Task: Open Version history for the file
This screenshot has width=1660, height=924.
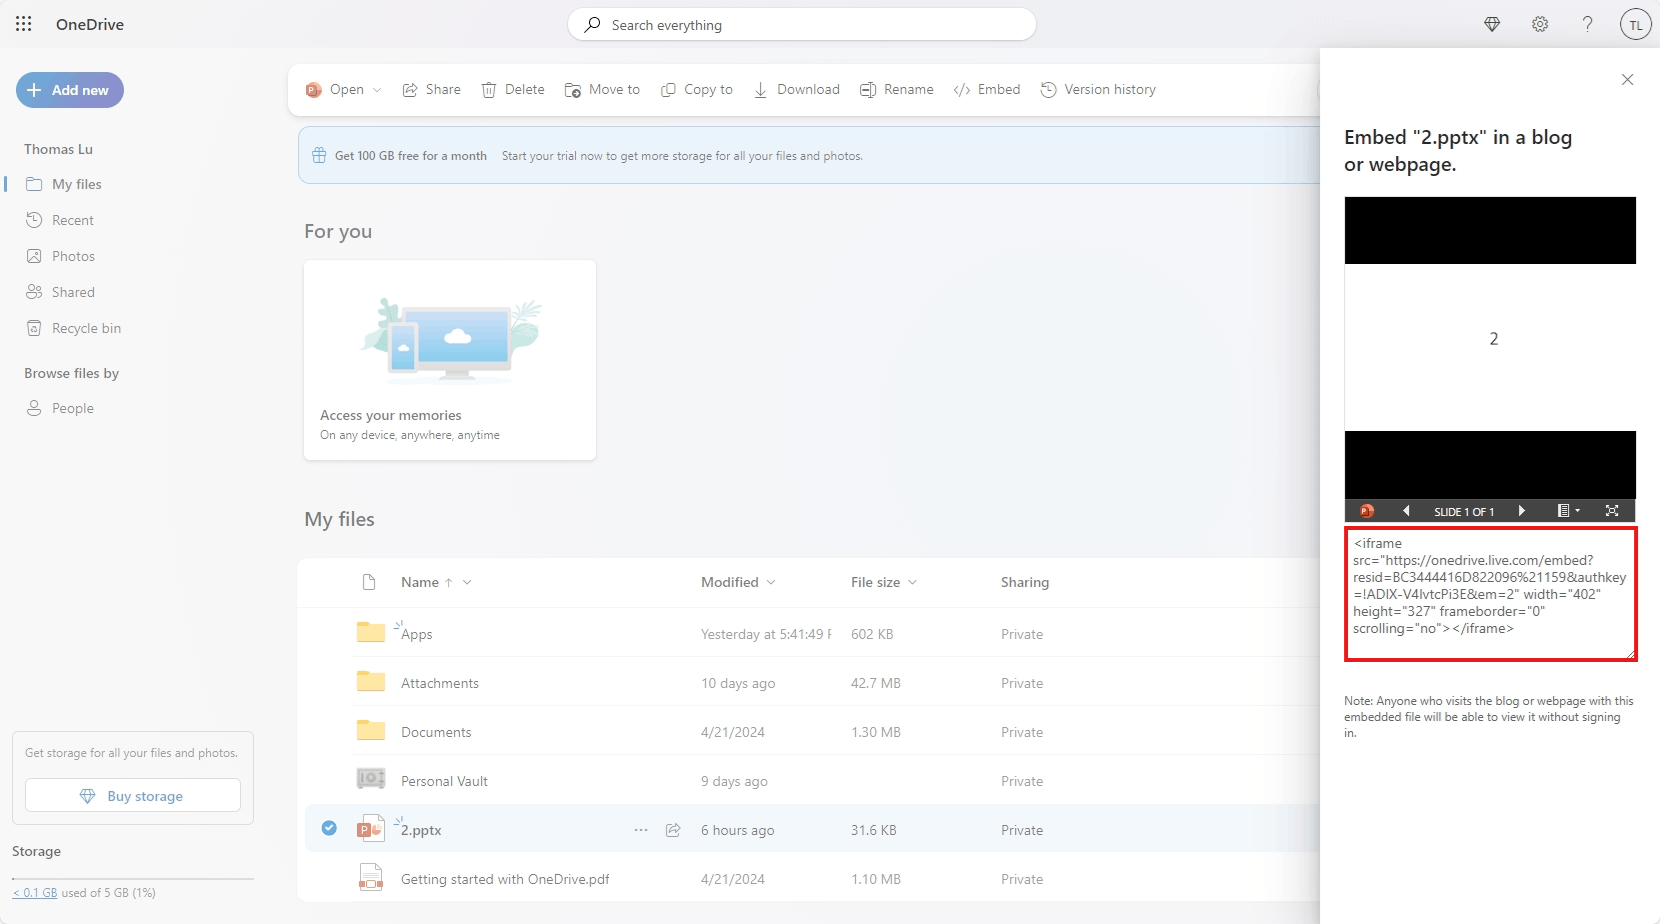Action: (x=1098, y=89)
